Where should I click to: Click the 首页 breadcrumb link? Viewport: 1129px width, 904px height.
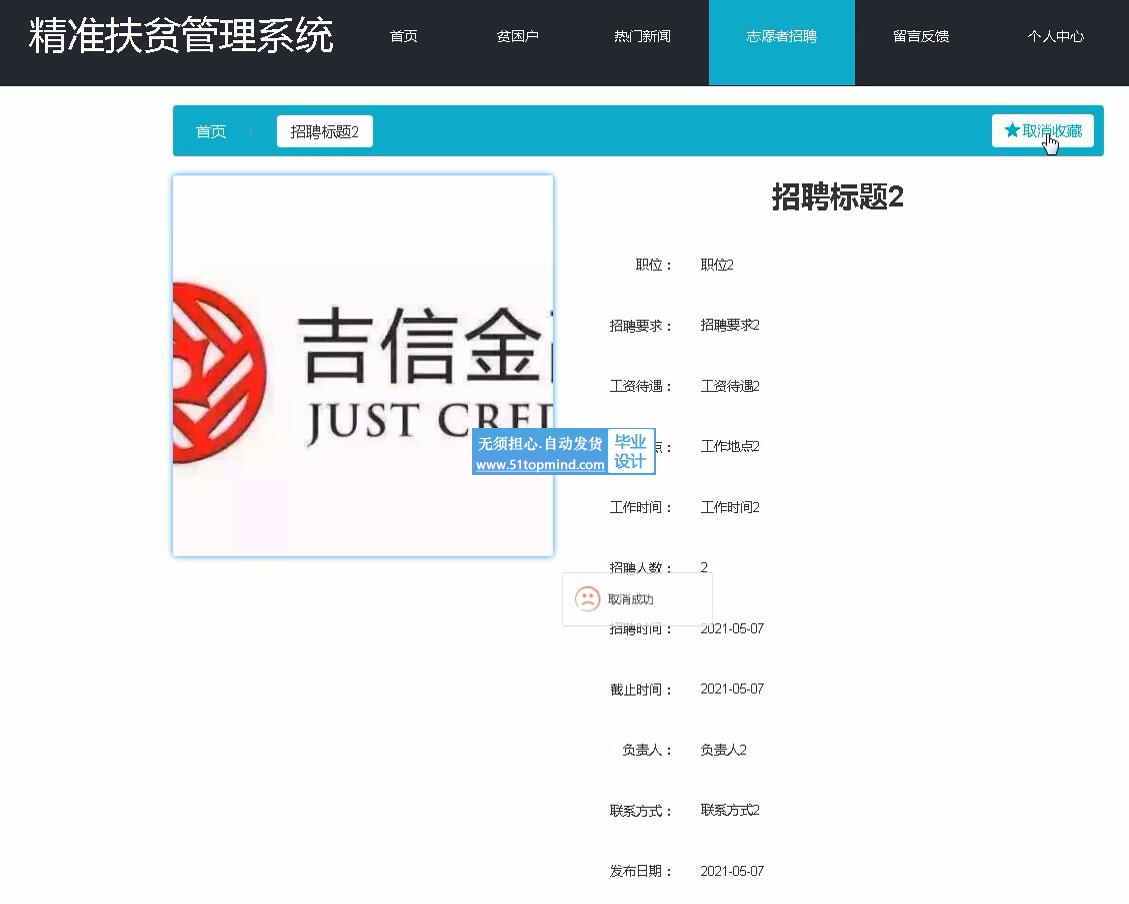click(211, 132)
